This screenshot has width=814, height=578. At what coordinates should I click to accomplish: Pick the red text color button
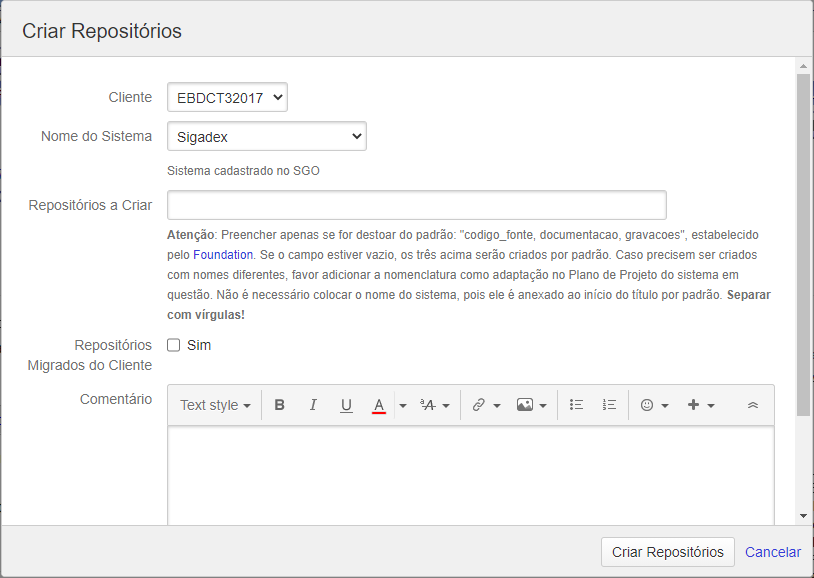(x=379, y=405)
